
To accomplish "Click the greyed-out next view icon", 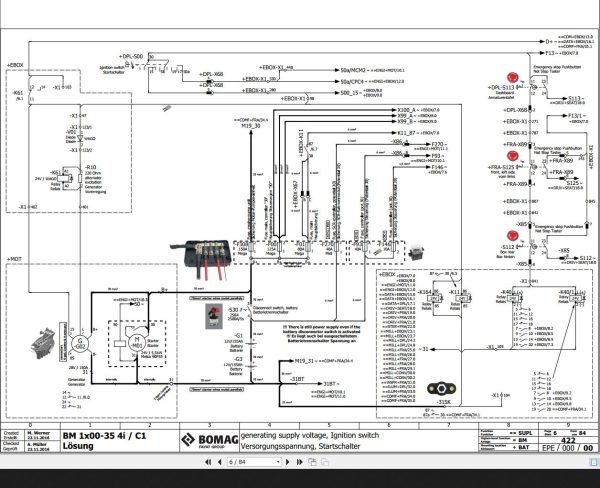I will tap(324, 462).
